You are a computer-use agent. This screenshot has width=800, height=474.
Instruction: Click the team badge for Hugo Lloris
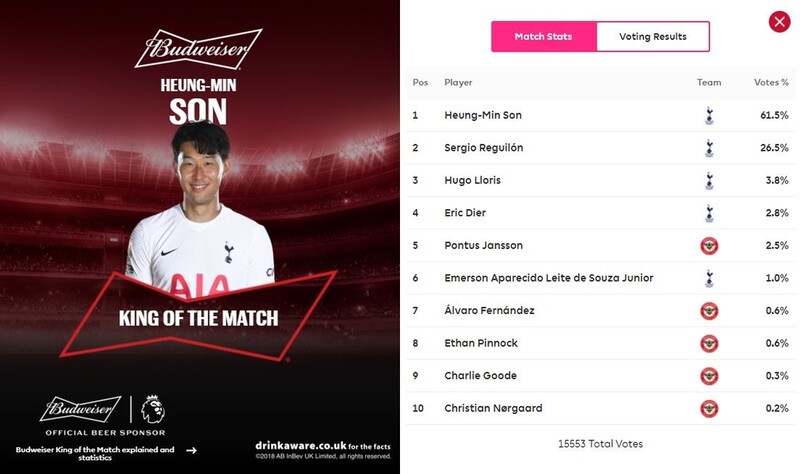709,180
